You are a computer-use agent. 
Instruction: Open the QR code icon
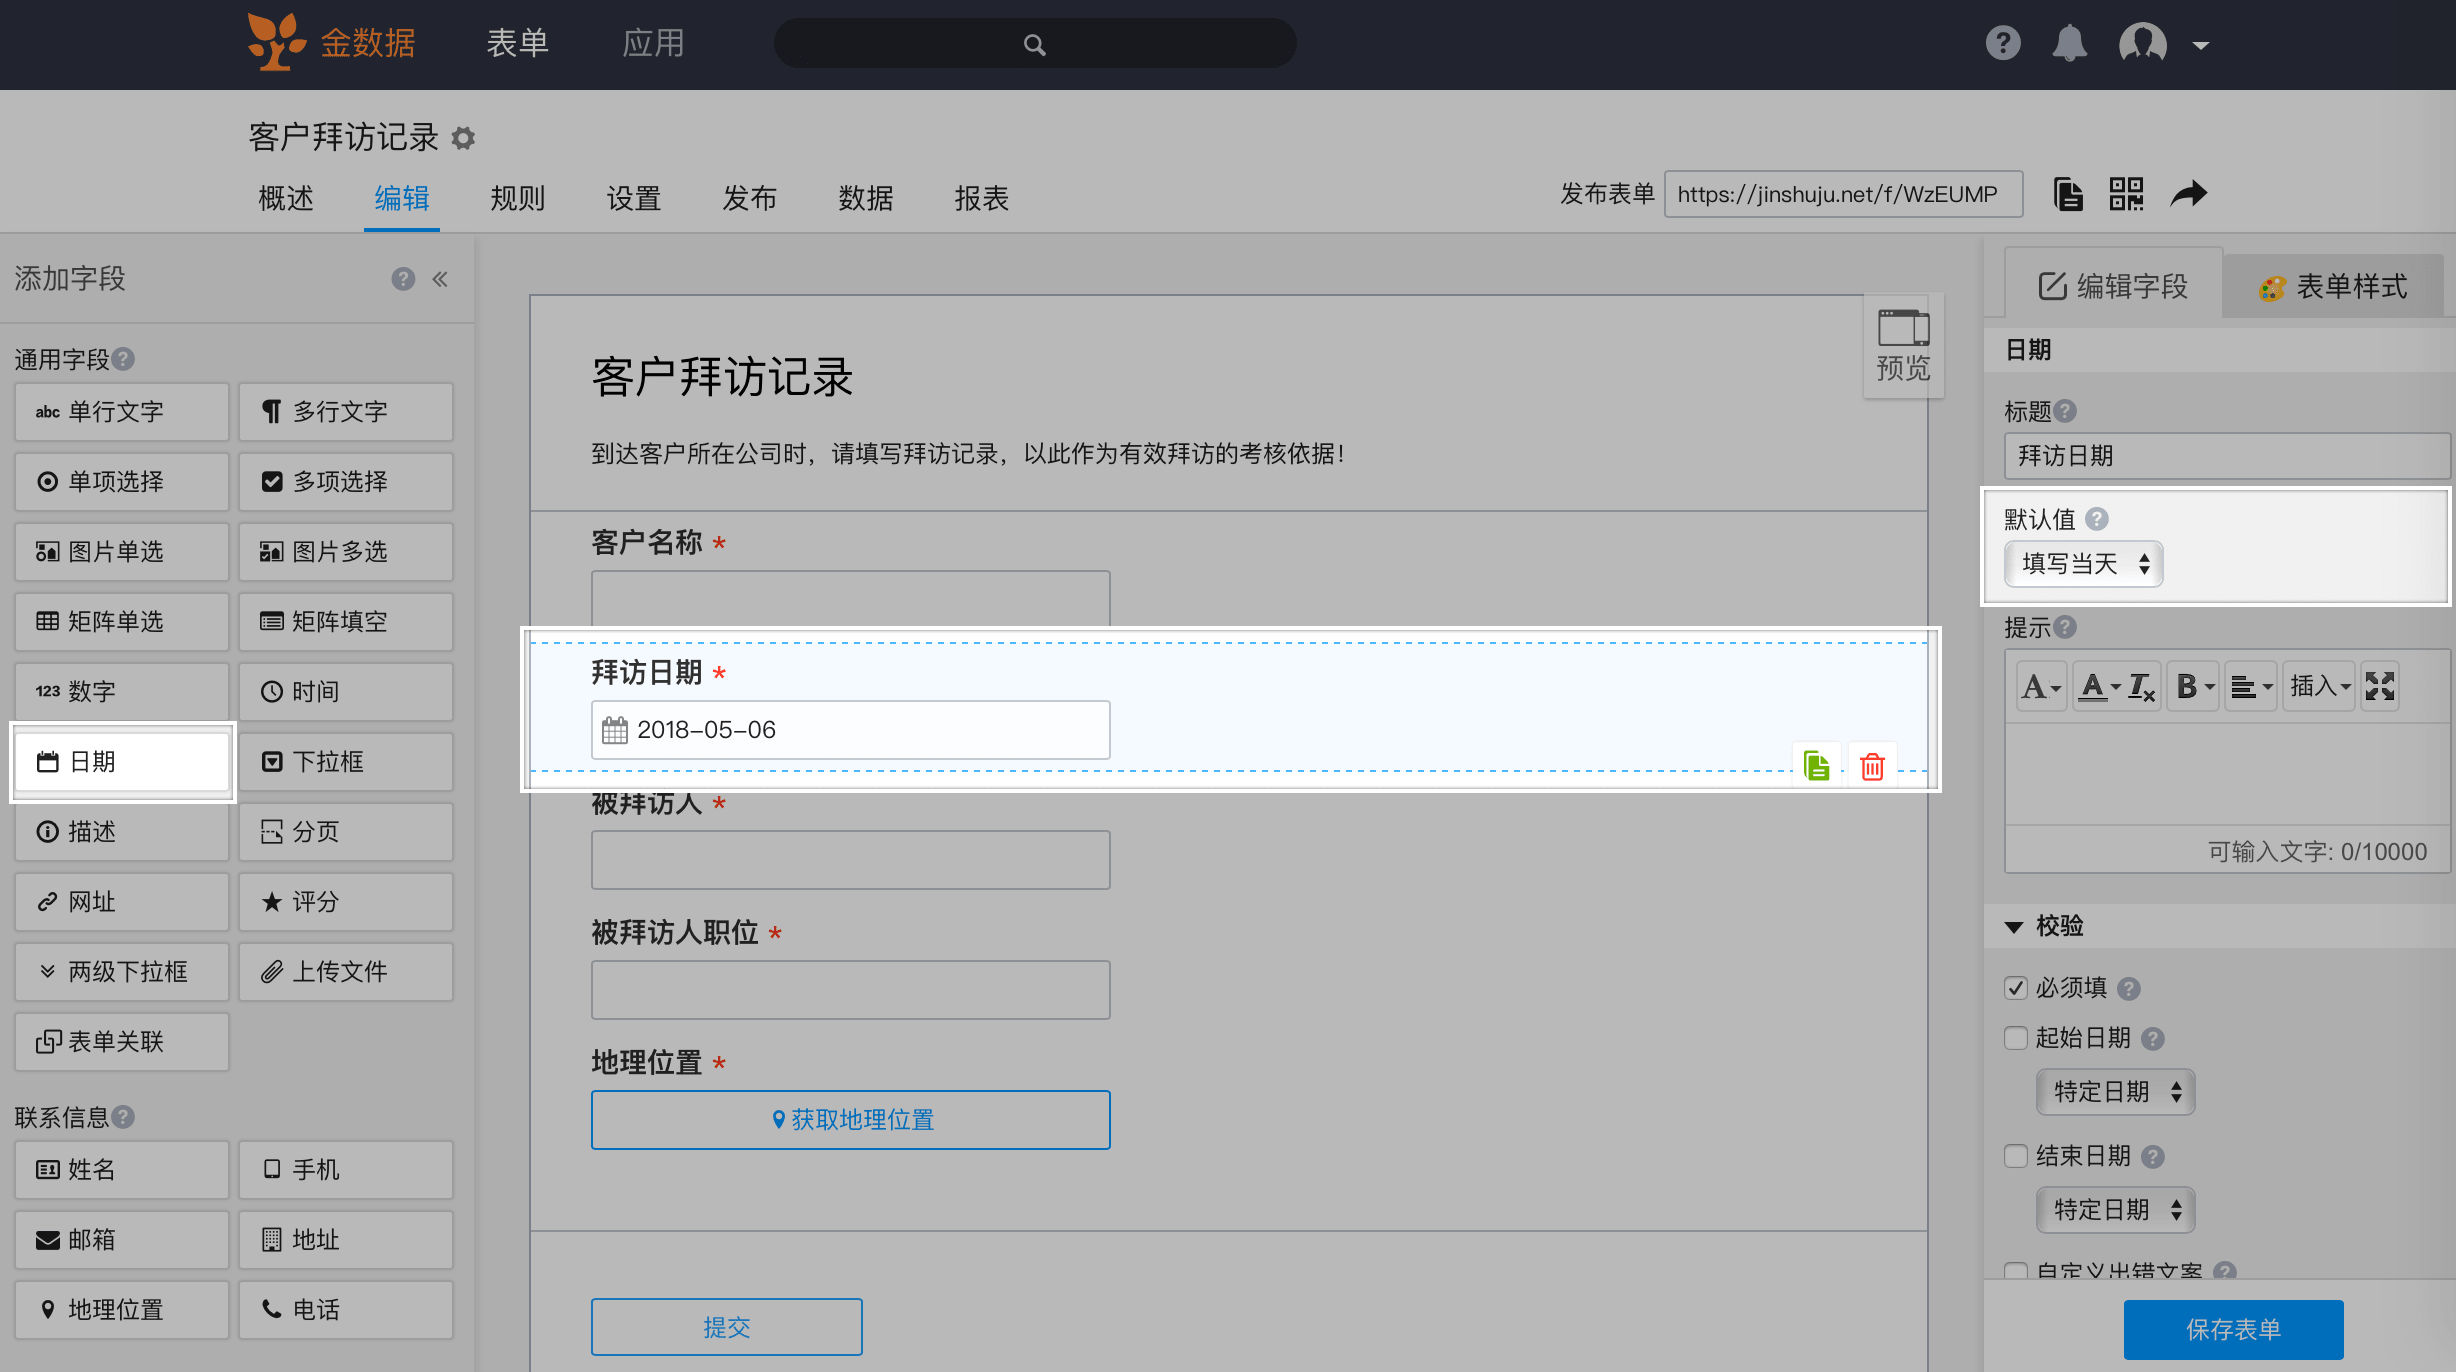(x=2126, y=194)
